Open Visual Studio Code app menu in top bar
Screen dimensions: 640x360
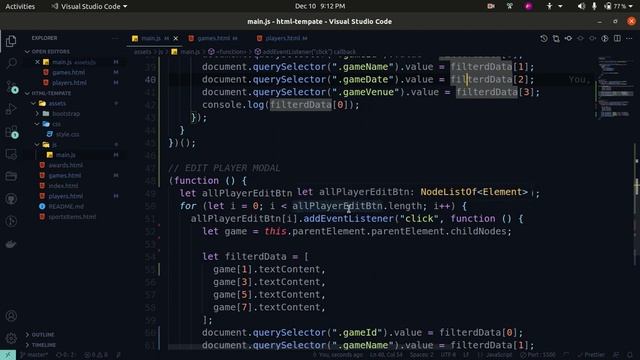(x=89, y=6)
